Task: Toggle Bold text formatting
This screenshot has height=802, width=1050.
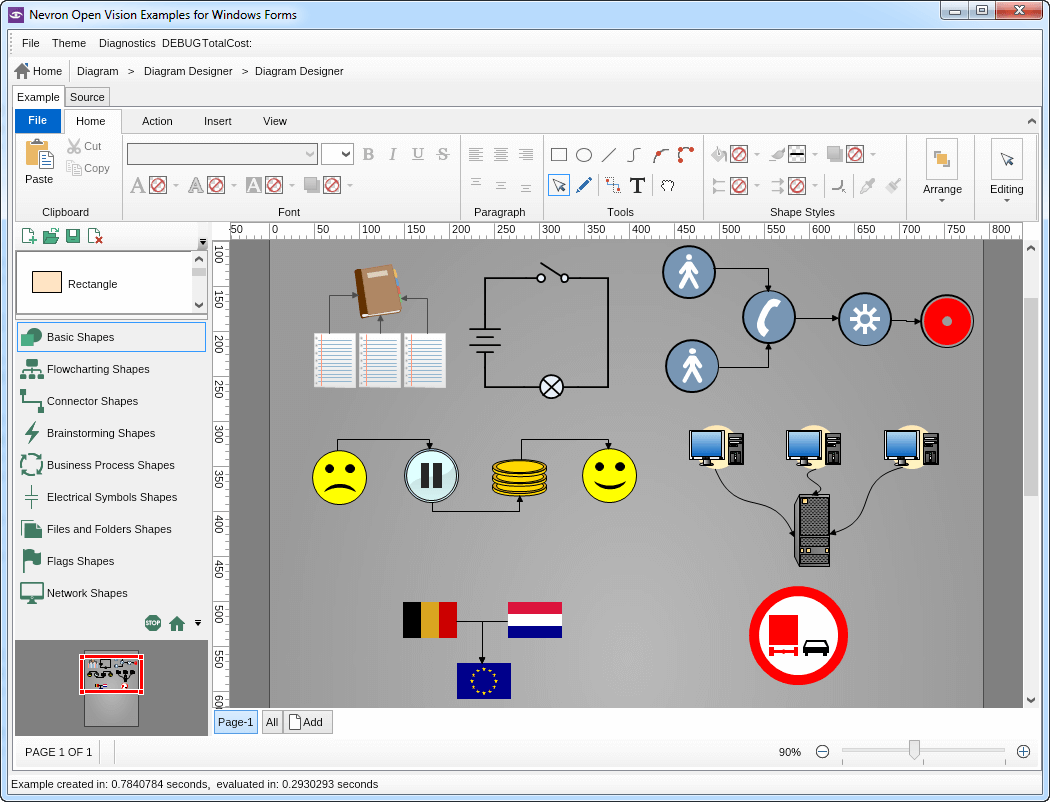Action: pyautogui.click(x=368, y=154)
